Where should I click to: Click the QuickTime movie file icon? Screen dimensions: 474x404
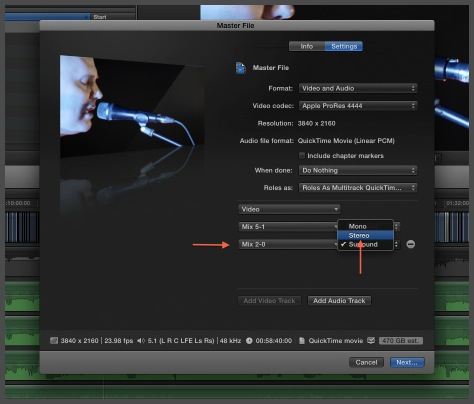coord(302,341)
